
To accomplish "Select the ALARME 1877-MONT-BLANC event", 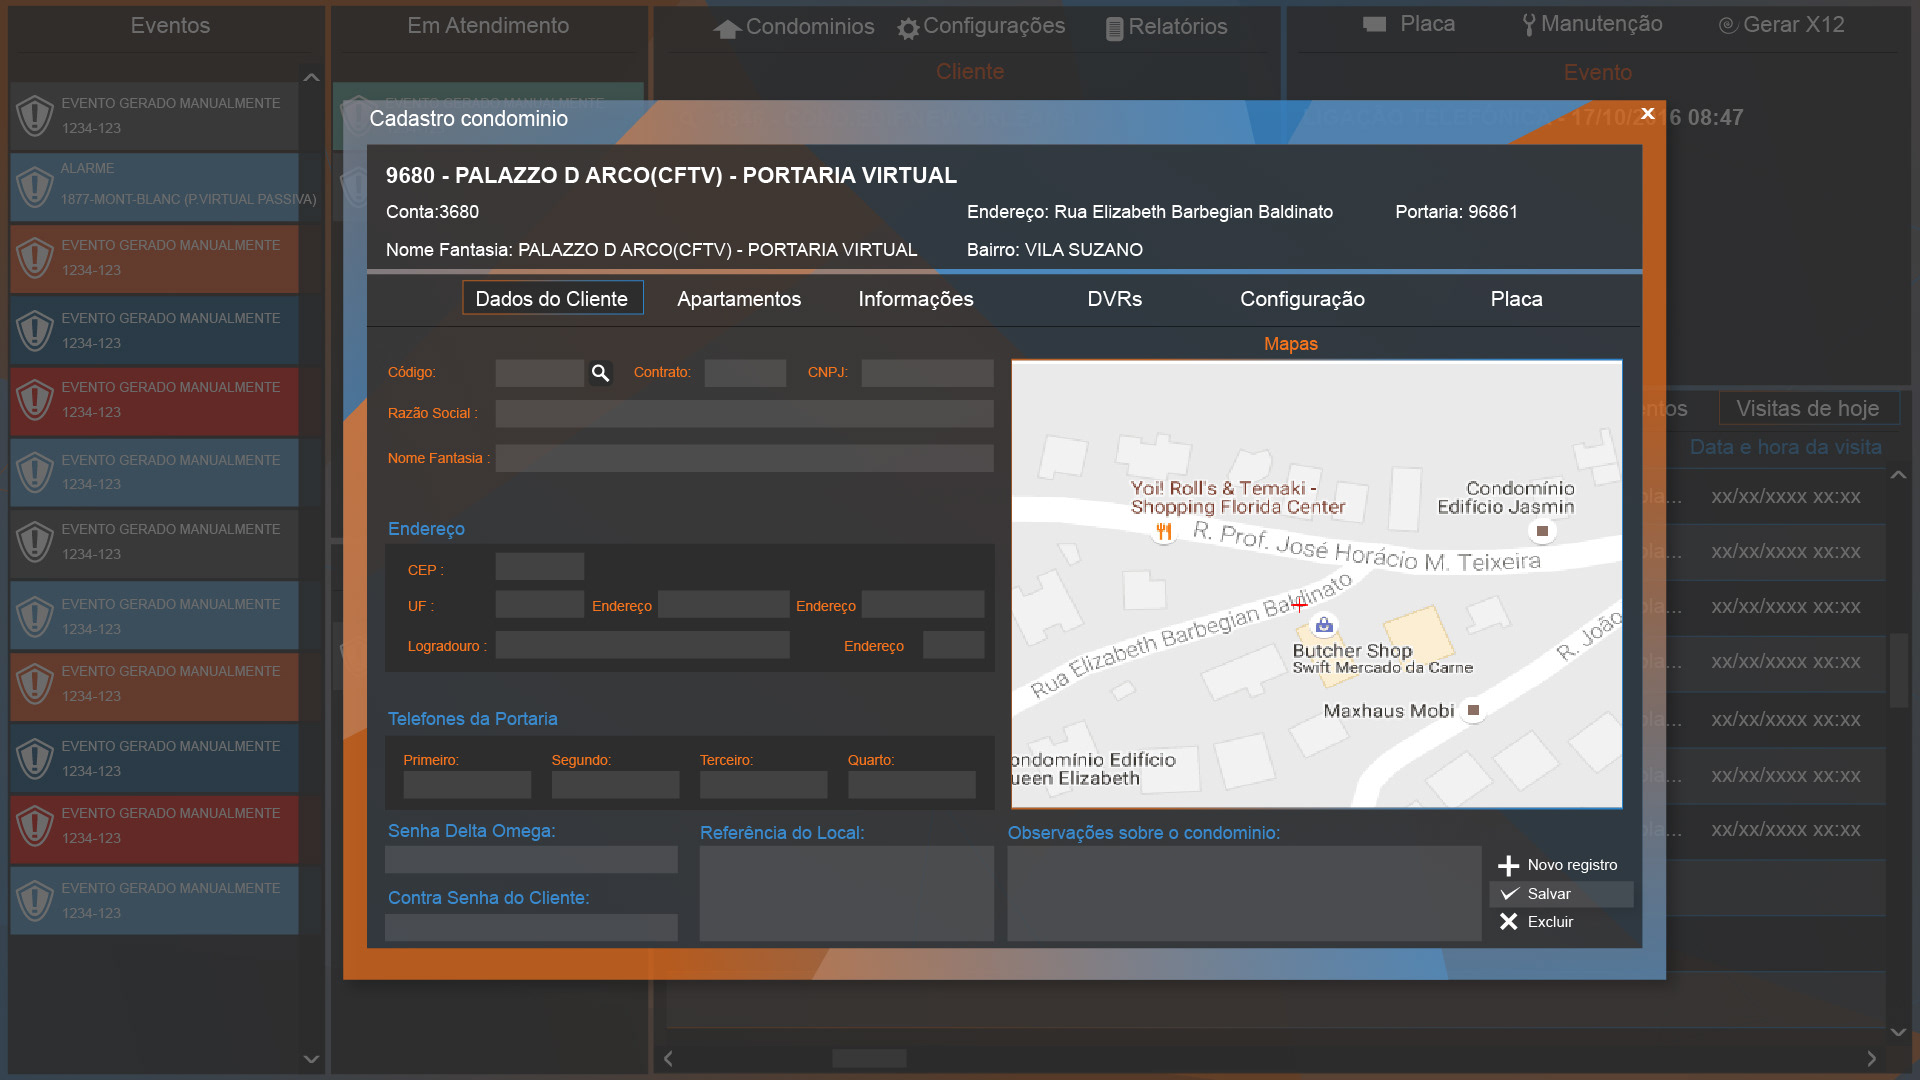I will pos(155,187).
